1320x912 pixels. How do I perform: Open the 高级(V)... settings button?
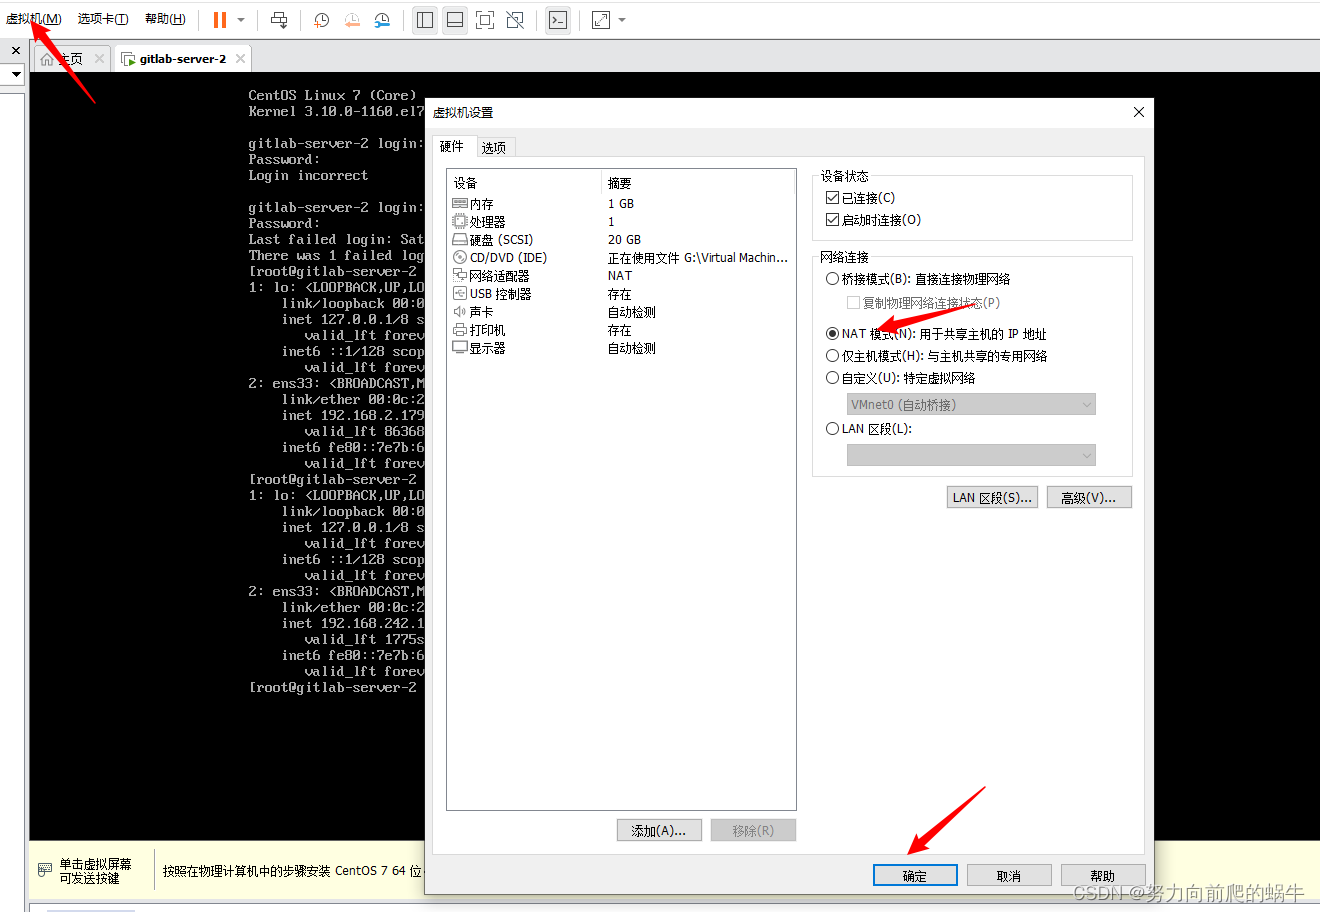coord(1089,498)
